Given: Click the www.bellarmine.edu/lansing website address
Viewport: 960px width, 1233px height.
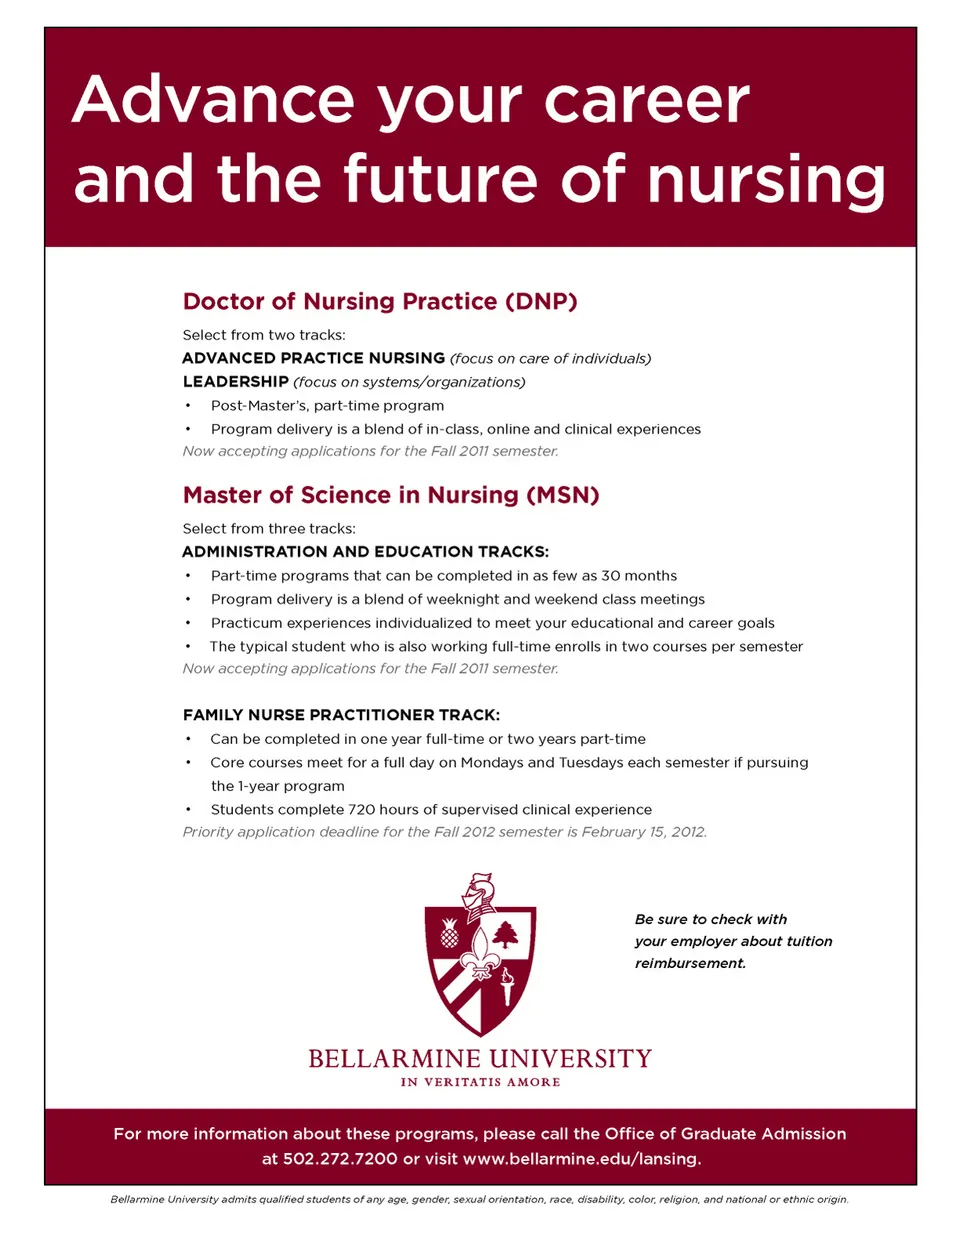Looking at the screenshot, I should pos(581,1159).
